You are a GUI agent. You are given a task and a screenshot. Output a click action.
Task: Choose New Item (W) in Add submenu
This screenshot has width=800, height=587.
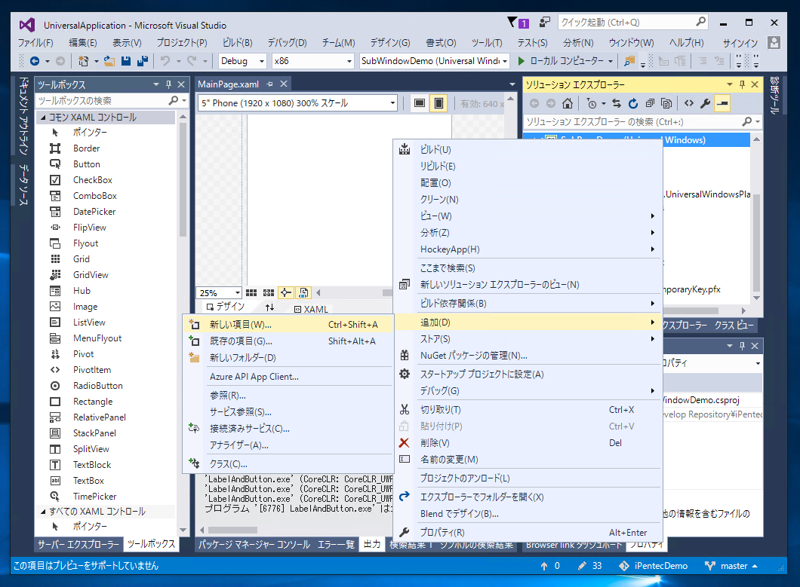click(288, 324)
